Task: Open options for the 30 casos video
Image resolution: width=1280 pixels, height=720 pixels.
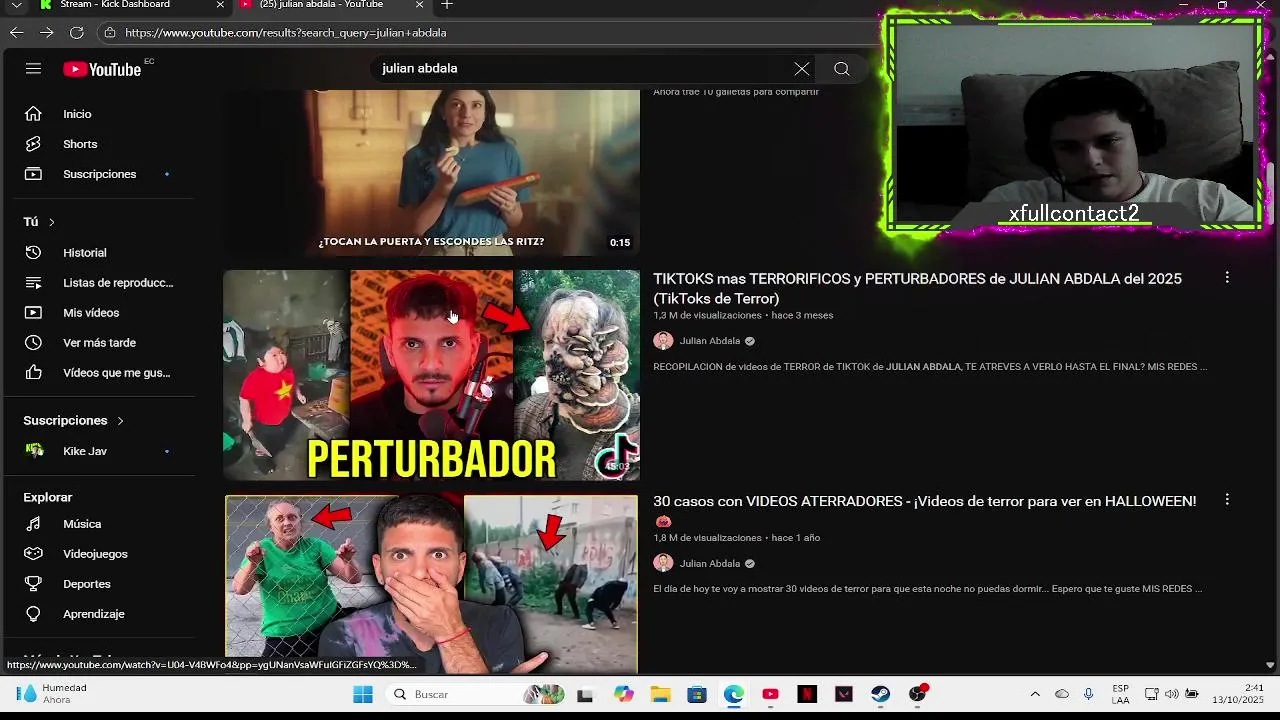Action: (1227, 500)
